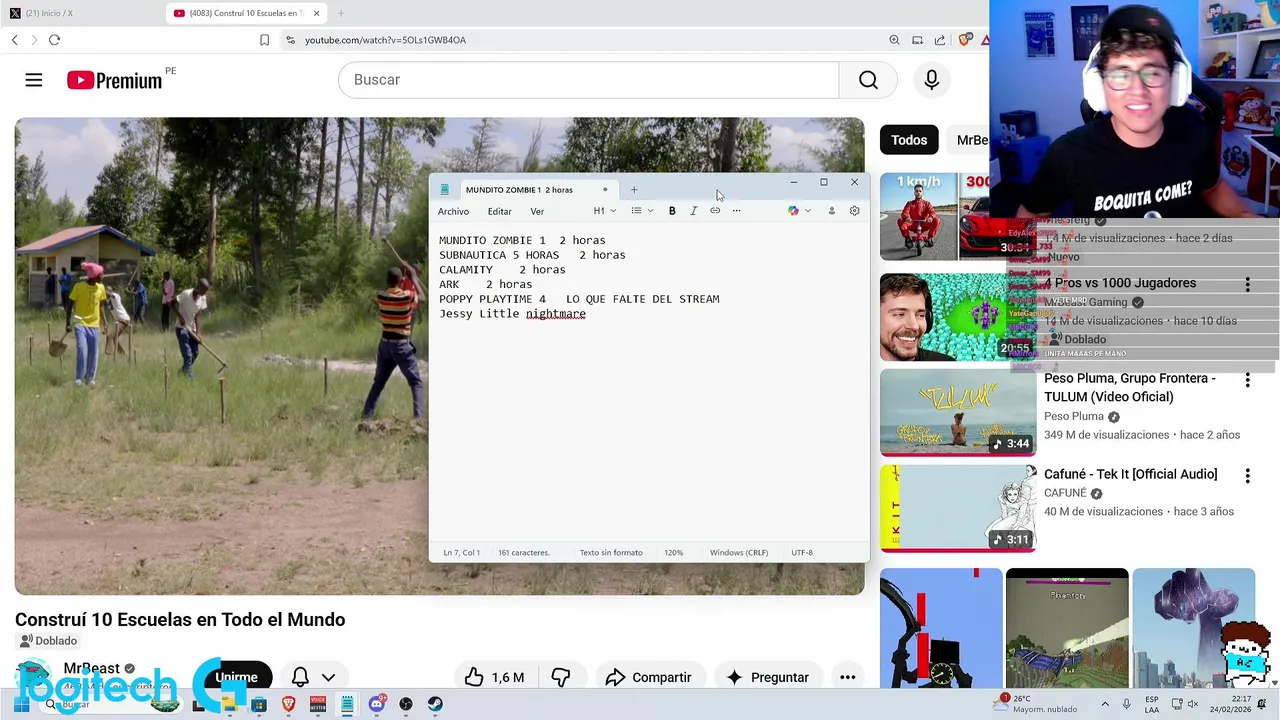Toggle bold formatting in Notepad
The width and height of the screenshot is (1280, 720).
click(x=672, y=211)
